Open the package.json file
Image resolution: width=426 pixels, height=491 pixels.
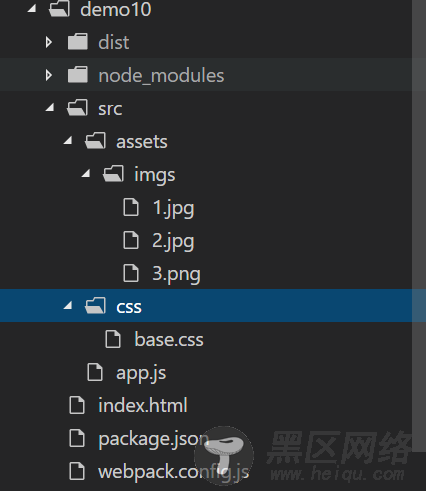tap(153, 439)
